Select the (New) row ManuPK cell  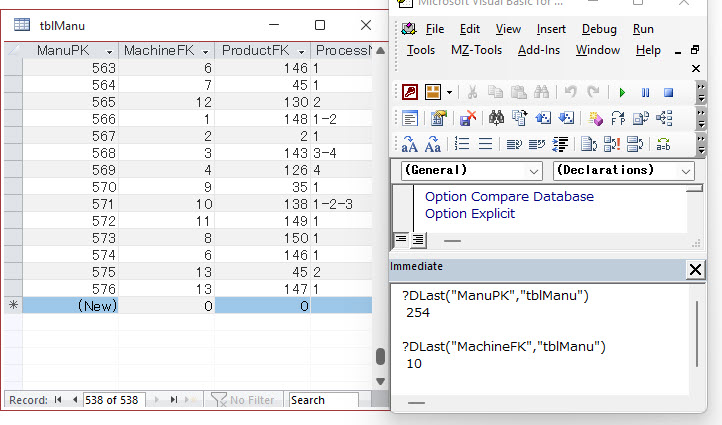click(x=70, y=306)
